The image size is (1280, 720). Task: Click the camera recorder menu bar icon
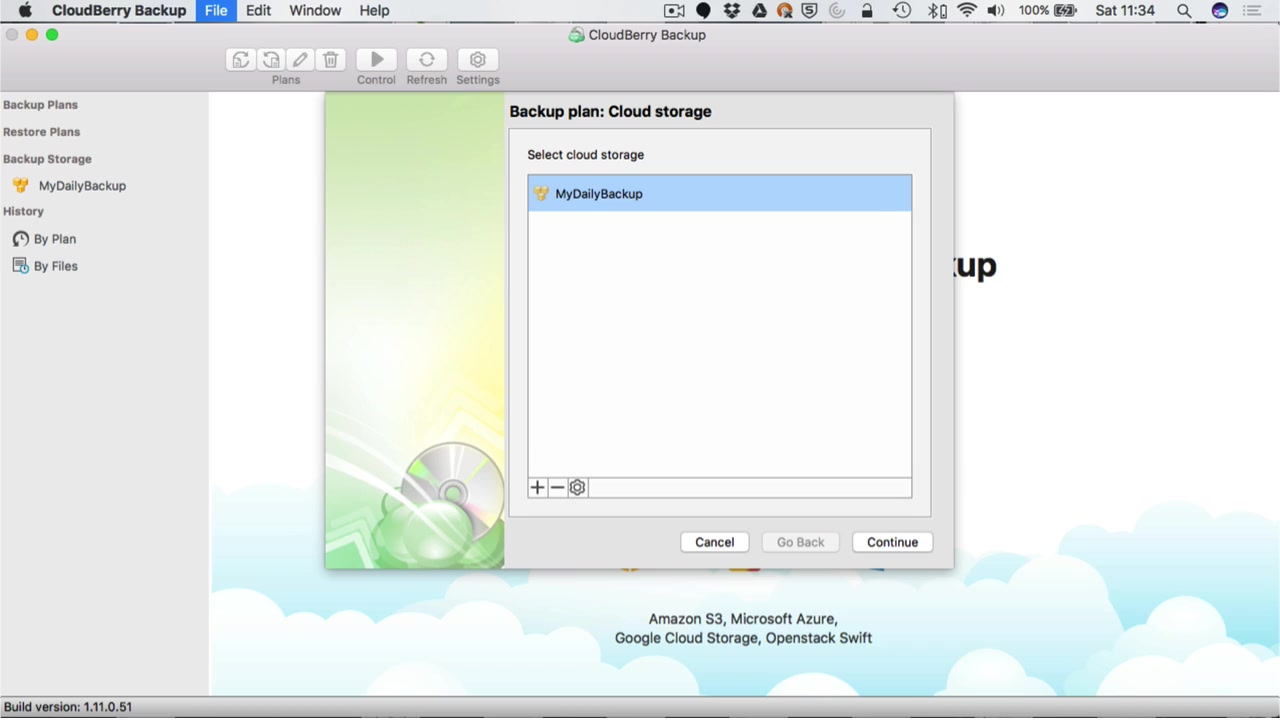coord(674,11)
